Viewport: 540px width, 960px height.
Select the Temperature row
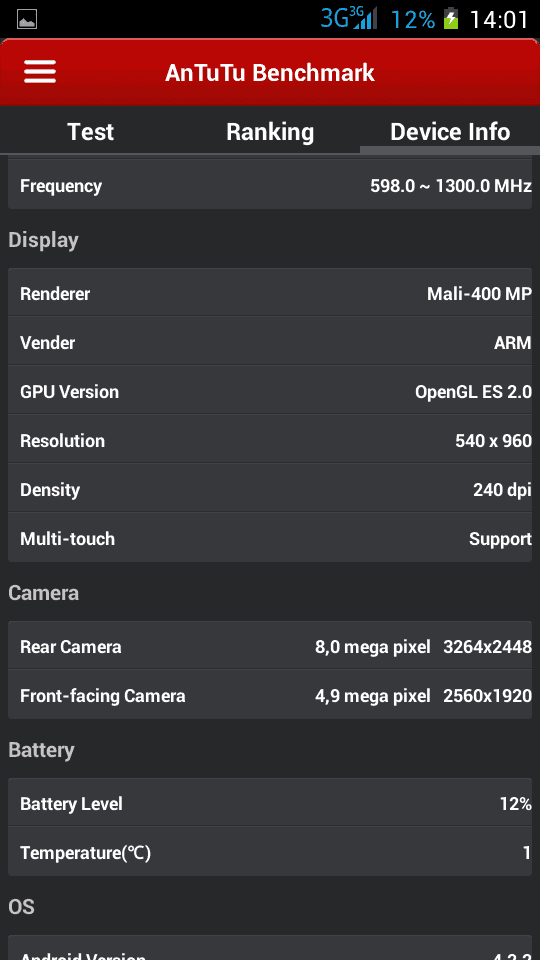tap(270, 852)
